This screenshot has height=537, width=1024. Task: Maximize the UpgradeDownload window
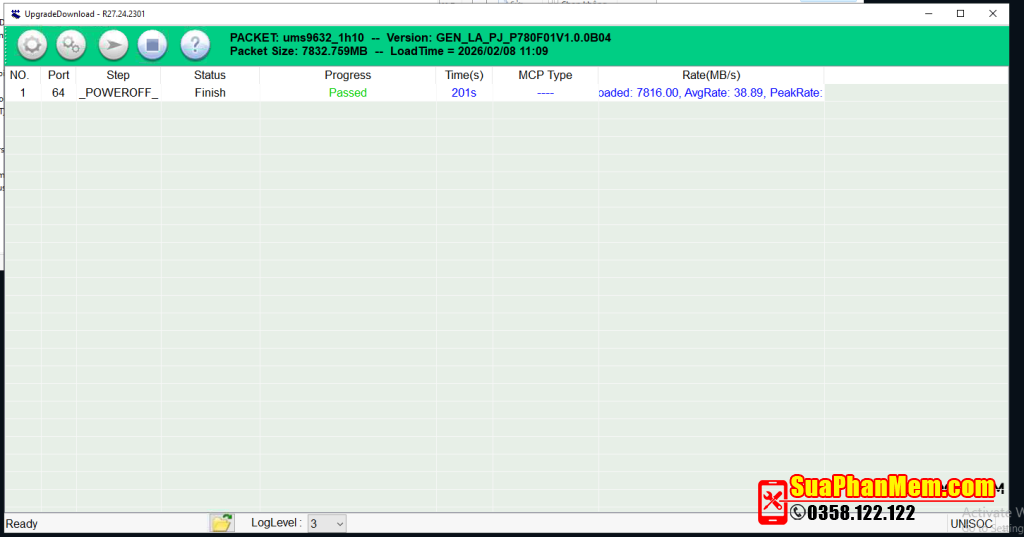coord(961,13)
